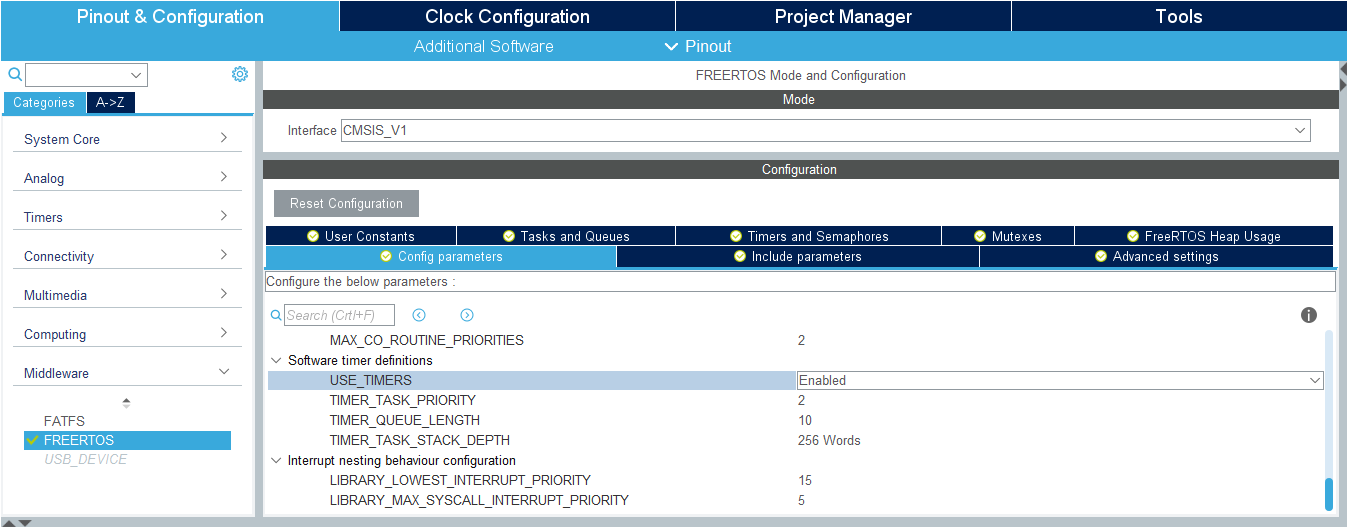The height and width of the screenshot is (528, 1350).
Task: Open the Config parameters tab
Action: coord(441,257)
